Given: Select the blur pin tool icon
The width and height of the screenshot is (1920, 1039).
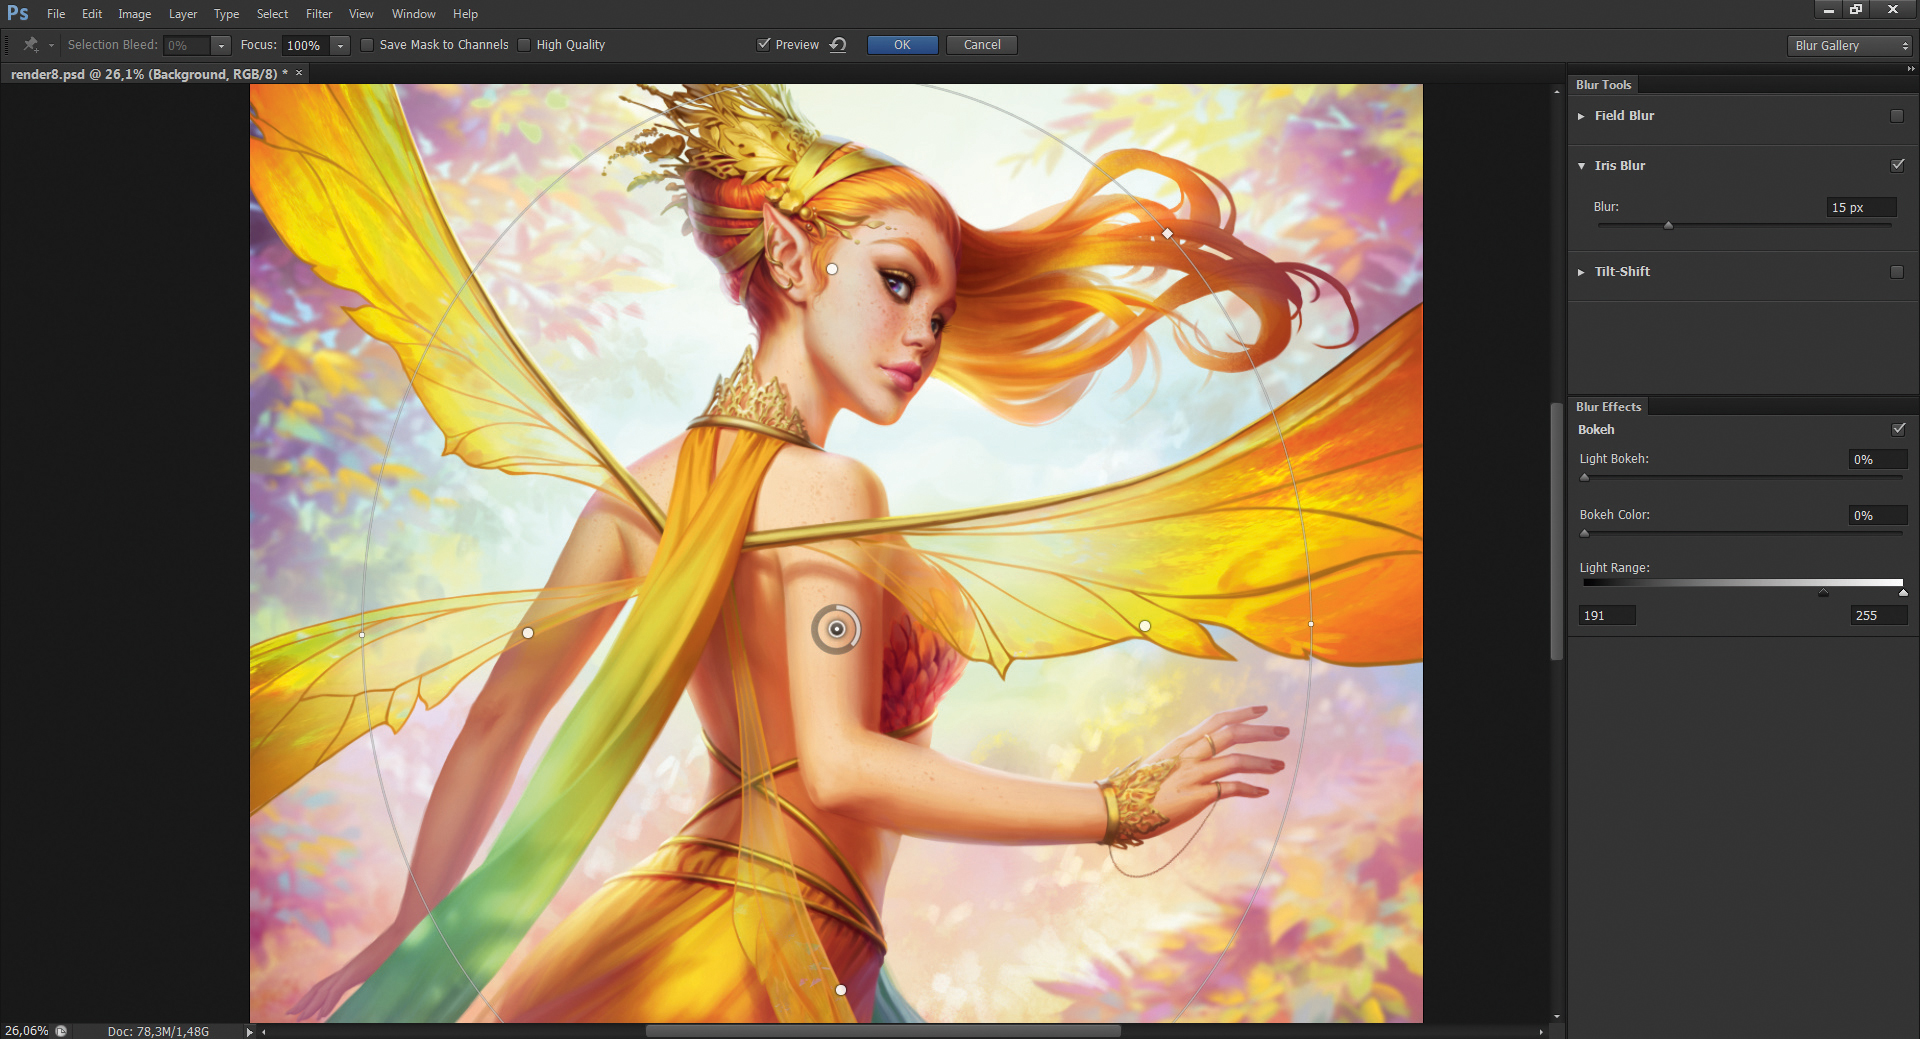Looking at the screenshot, I should (x=31, y=45).
